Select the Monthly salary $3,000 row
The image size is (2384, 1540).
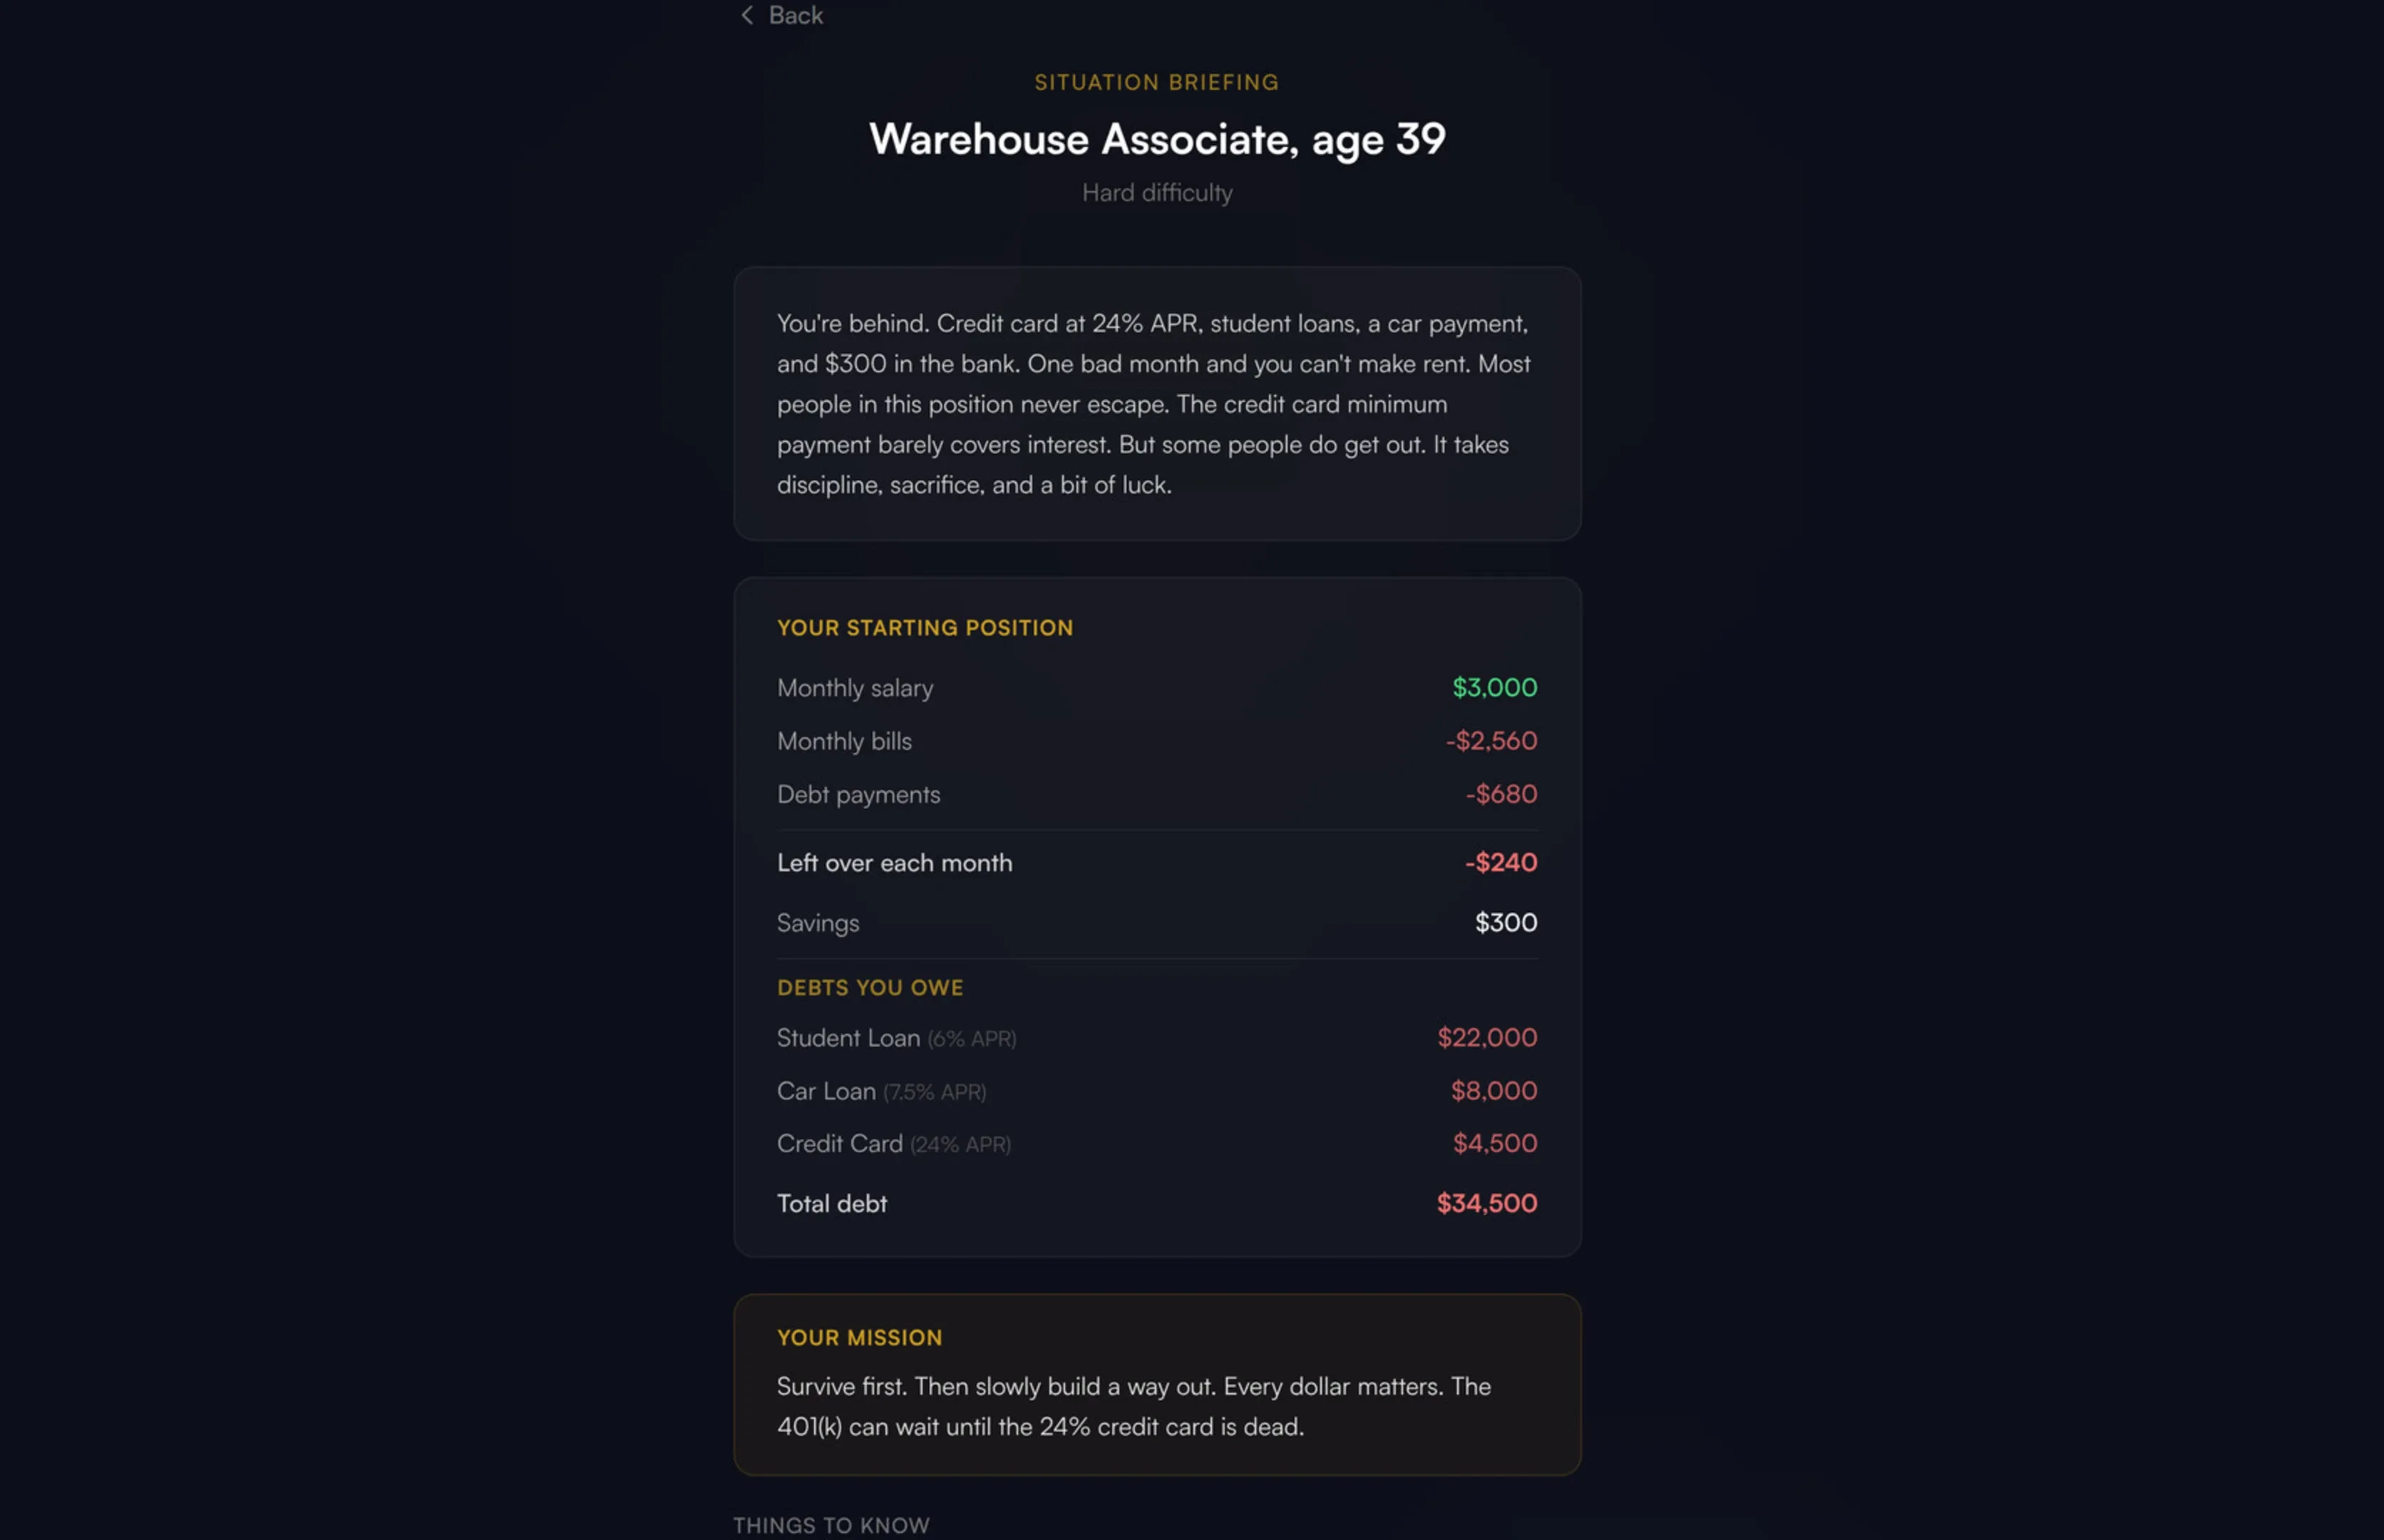coord(1157,687)
